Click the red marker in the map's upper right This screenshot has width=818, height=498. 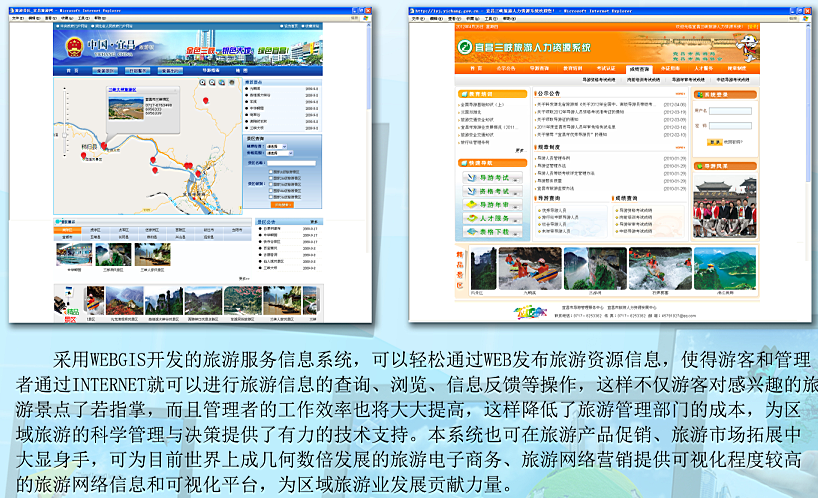pyautogui.click(x=204, y=101)
